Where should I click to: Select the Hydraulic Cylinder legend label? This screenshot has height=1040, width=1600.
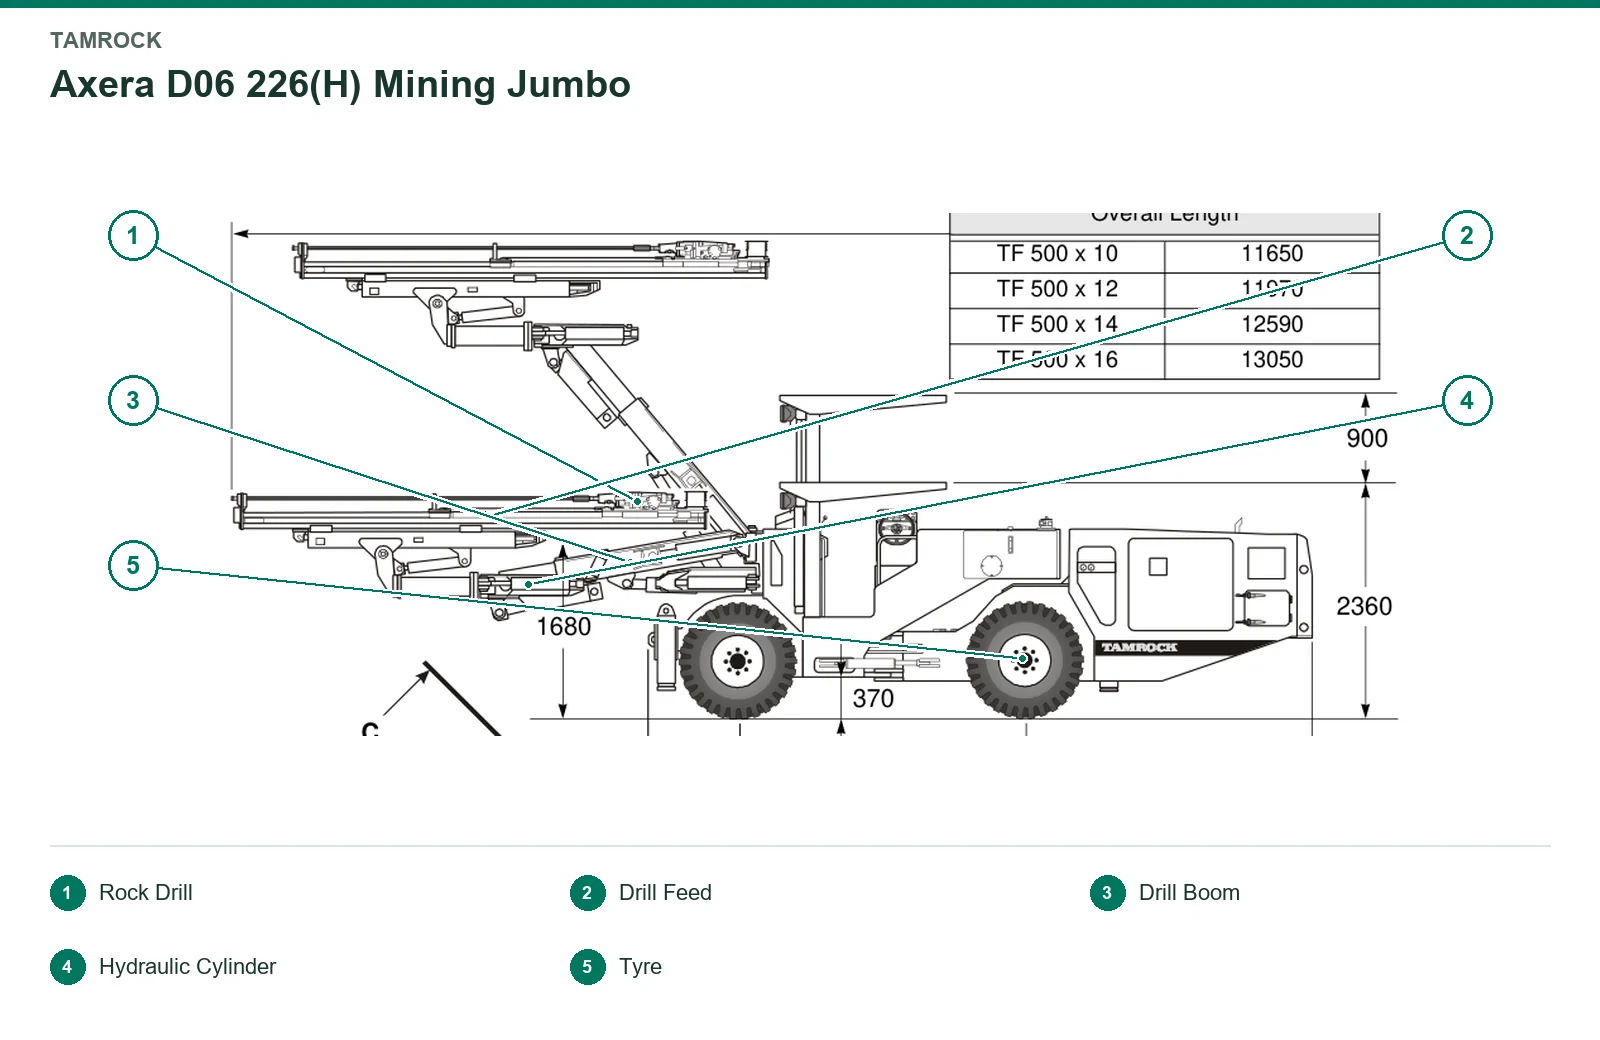tap(187, 967)
